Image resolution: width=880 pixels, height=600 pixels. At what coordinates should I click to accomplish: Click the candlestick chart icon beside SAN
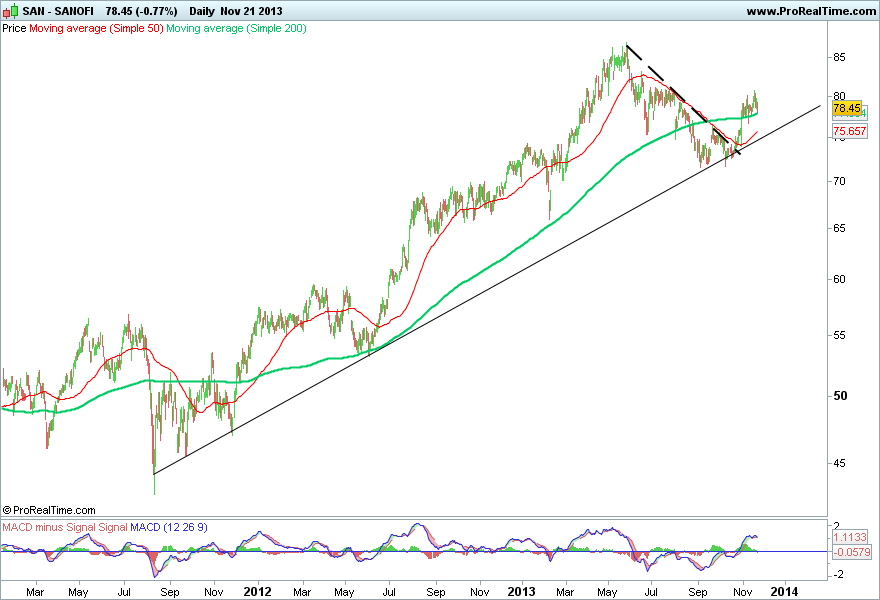tap(10, 11)
